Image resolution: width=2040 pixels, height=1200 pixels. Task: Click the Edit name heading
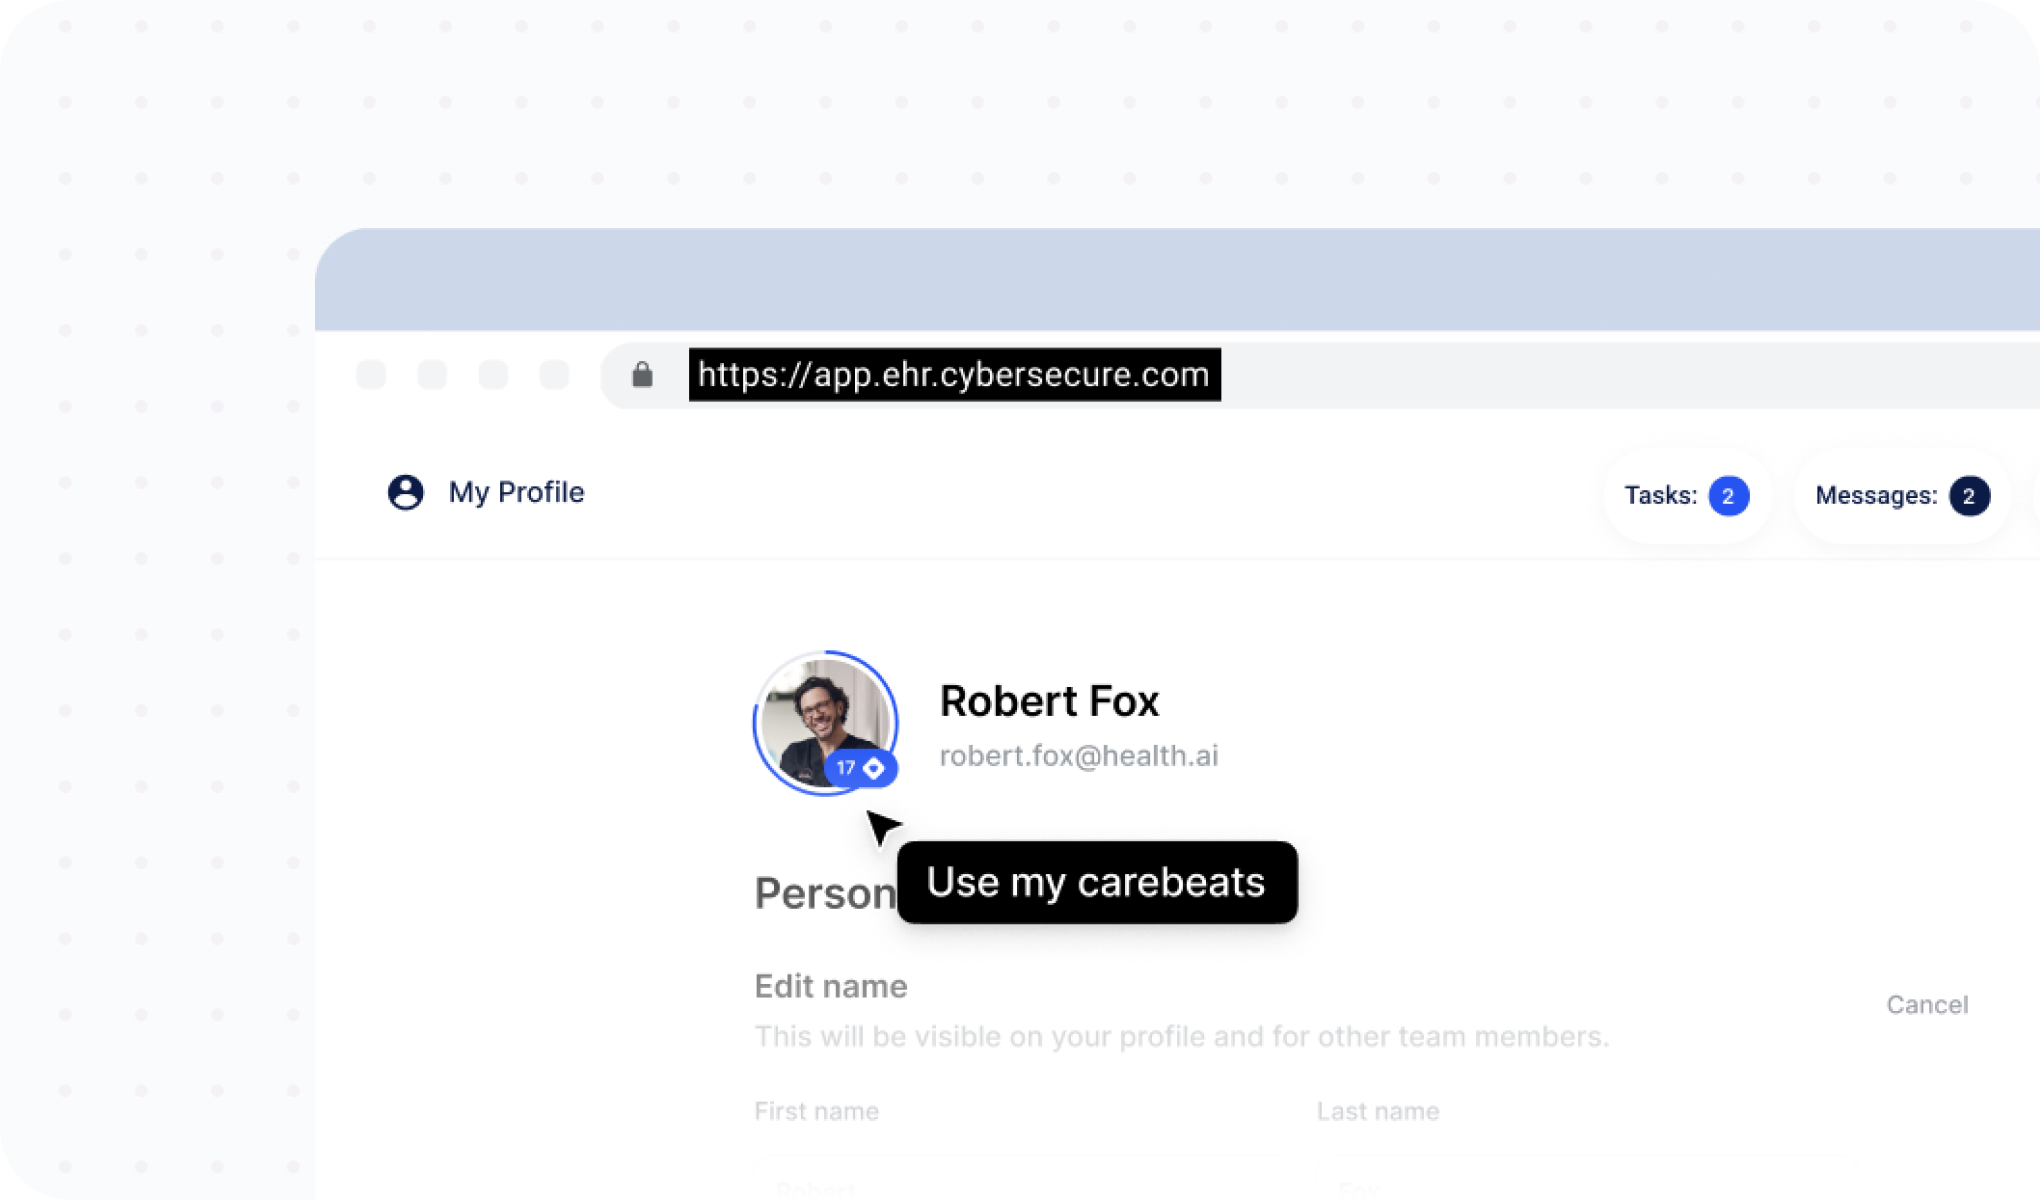pyautogui.click(x=830, y=987)
